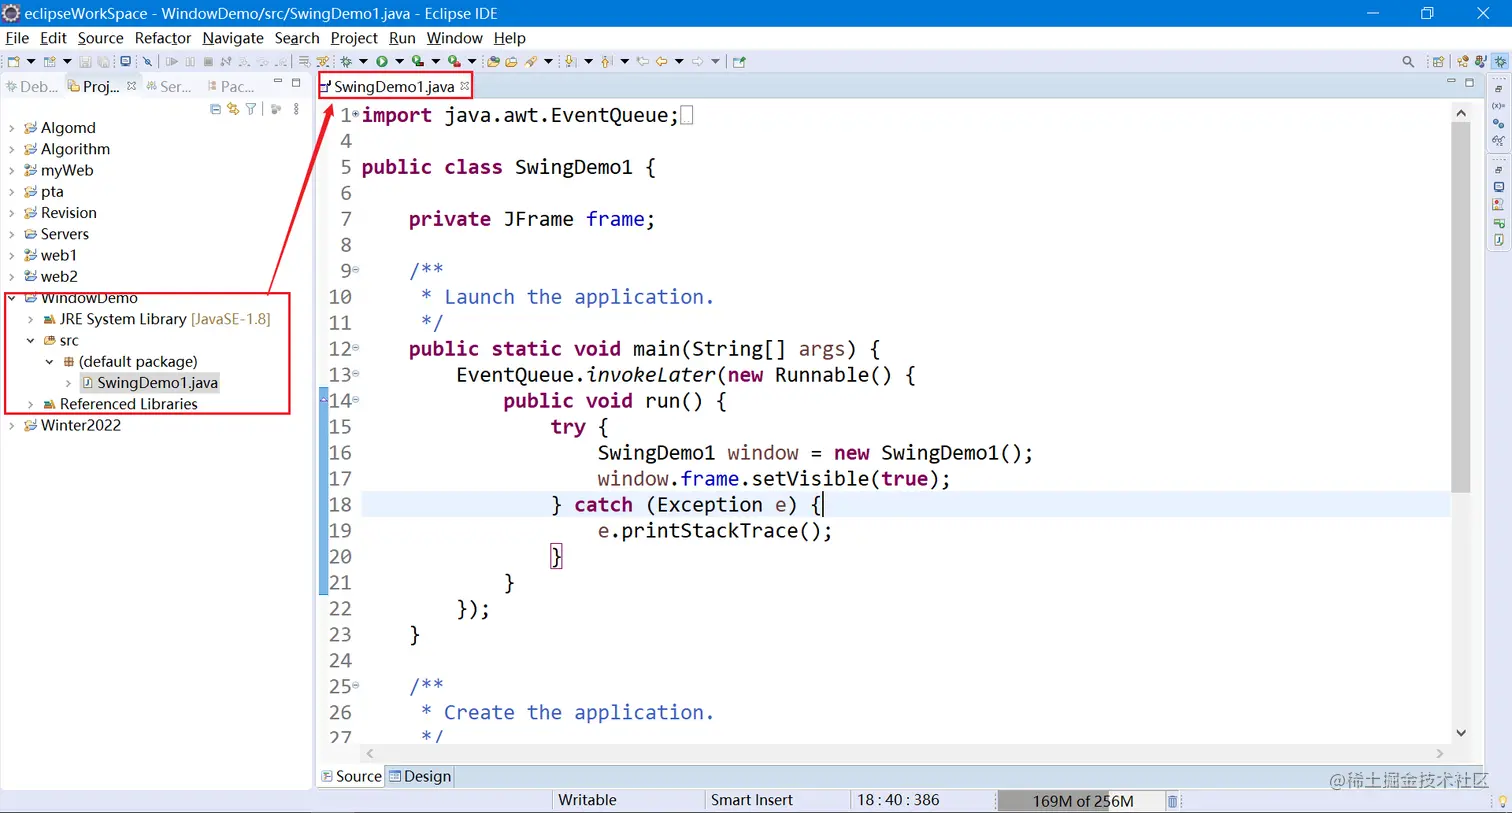The height and width of the screenshot is (813, 1512).
Task: Toggle Skip All Breakpoints
Action: point(147,61)
